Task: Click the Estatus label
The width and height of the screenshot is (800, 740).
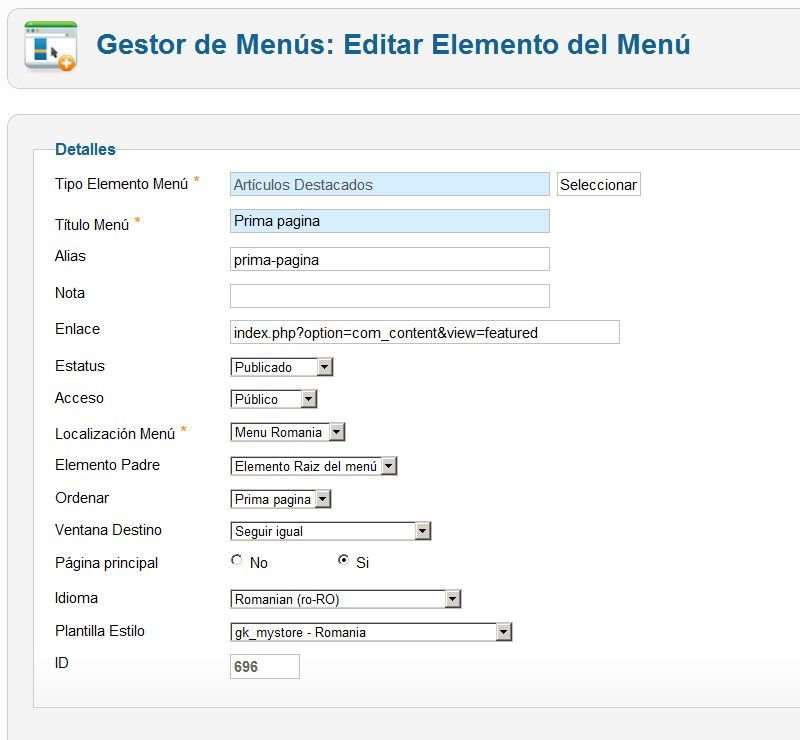Action: [x=80, y=366]
